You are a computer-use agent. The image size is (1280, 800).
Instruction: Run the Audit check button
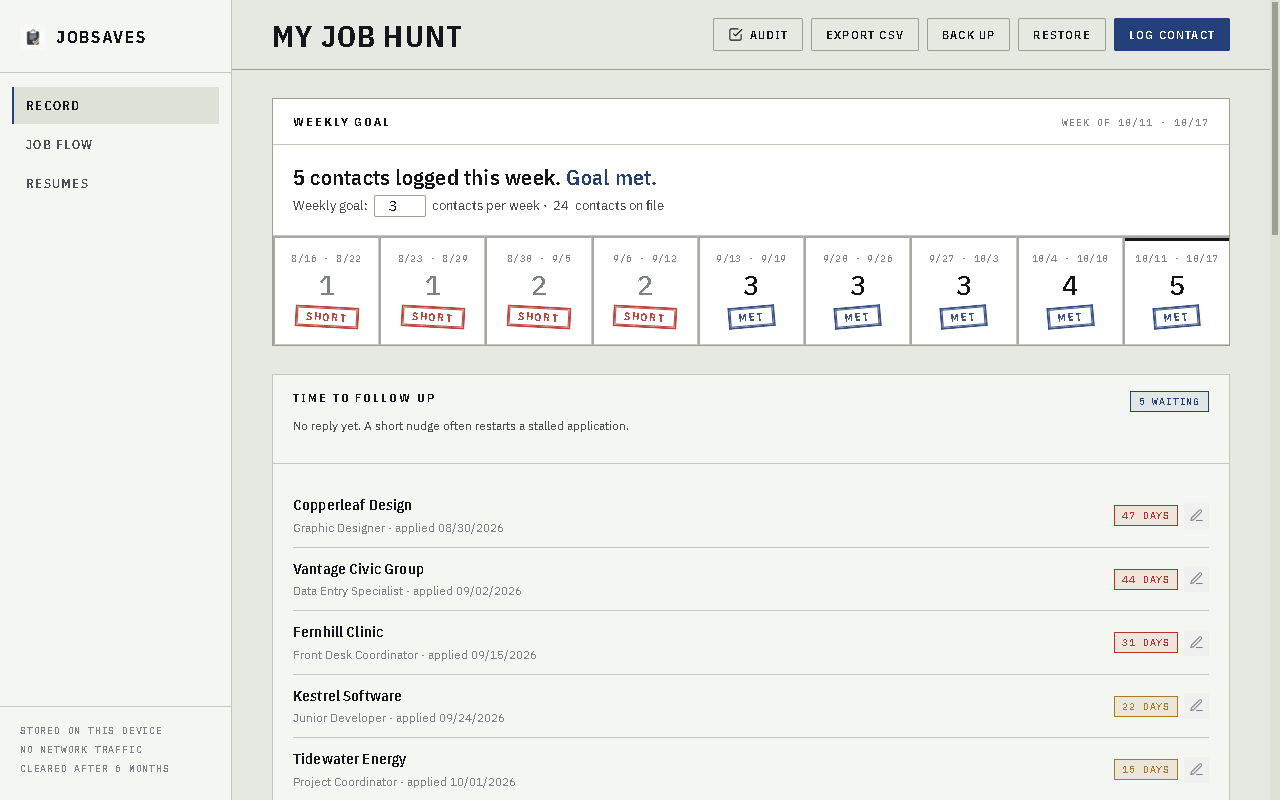(x=758, y=35)
